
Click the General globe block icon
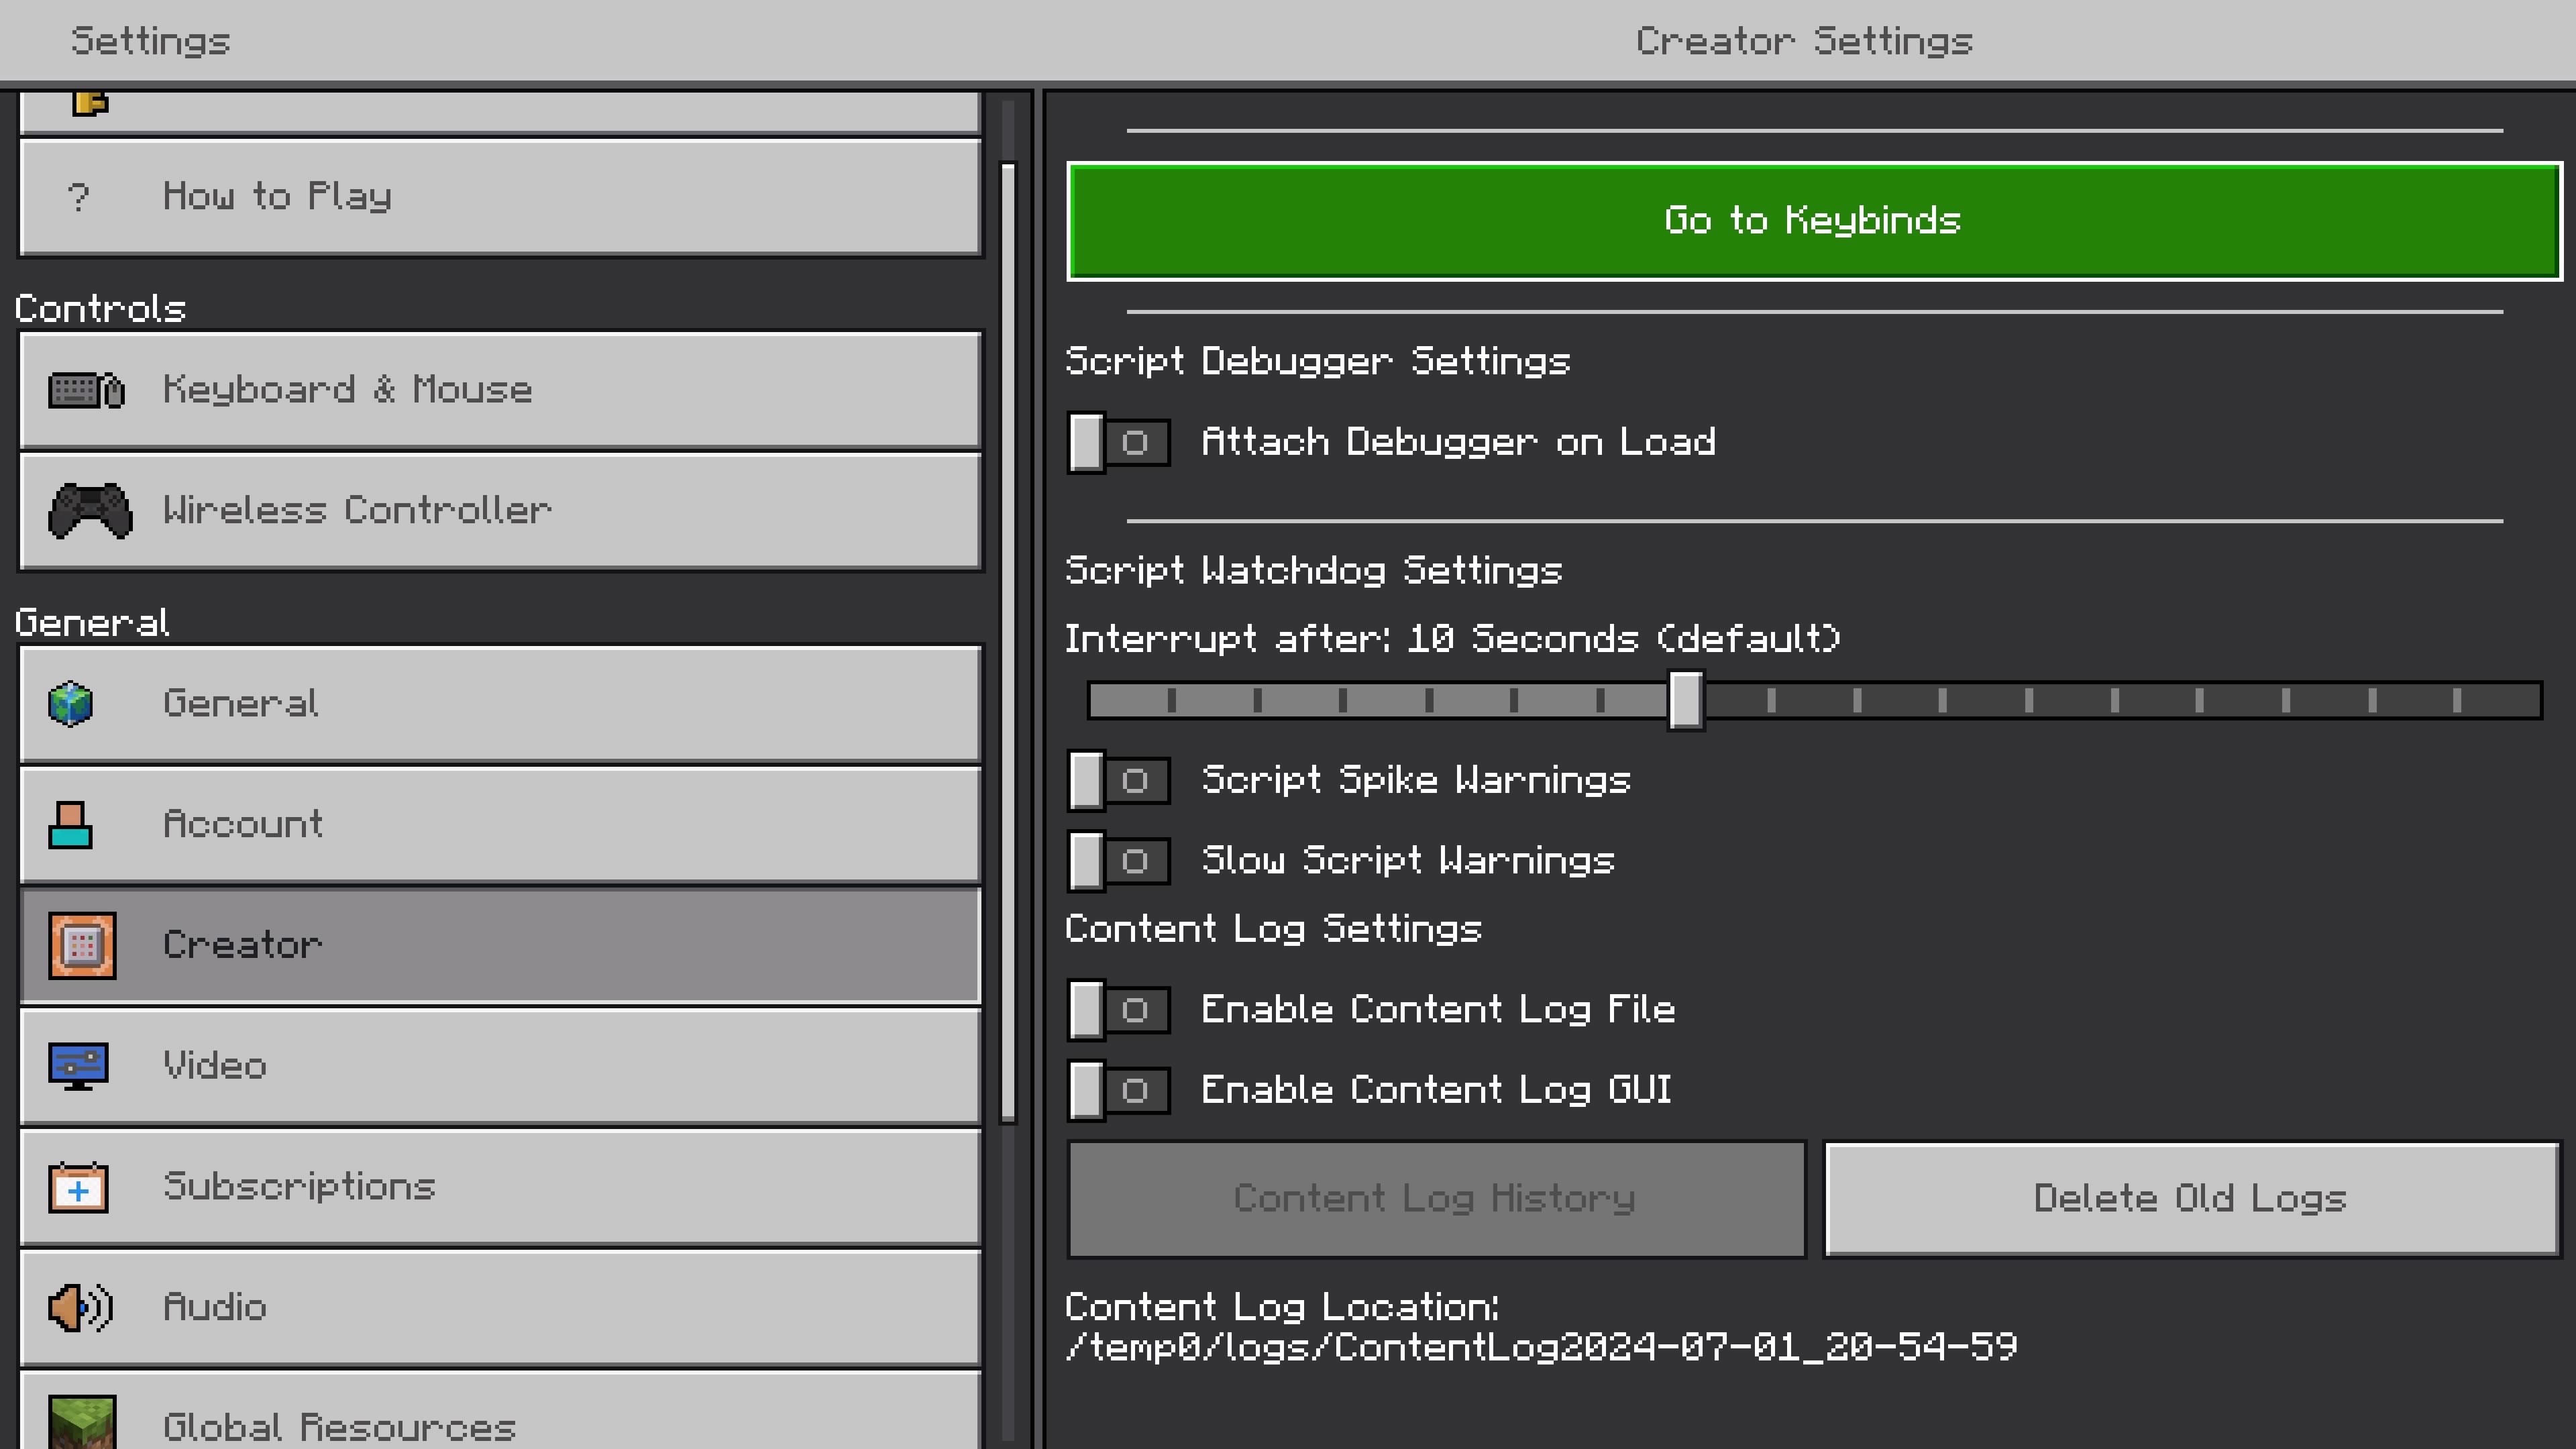click(71, 704)
